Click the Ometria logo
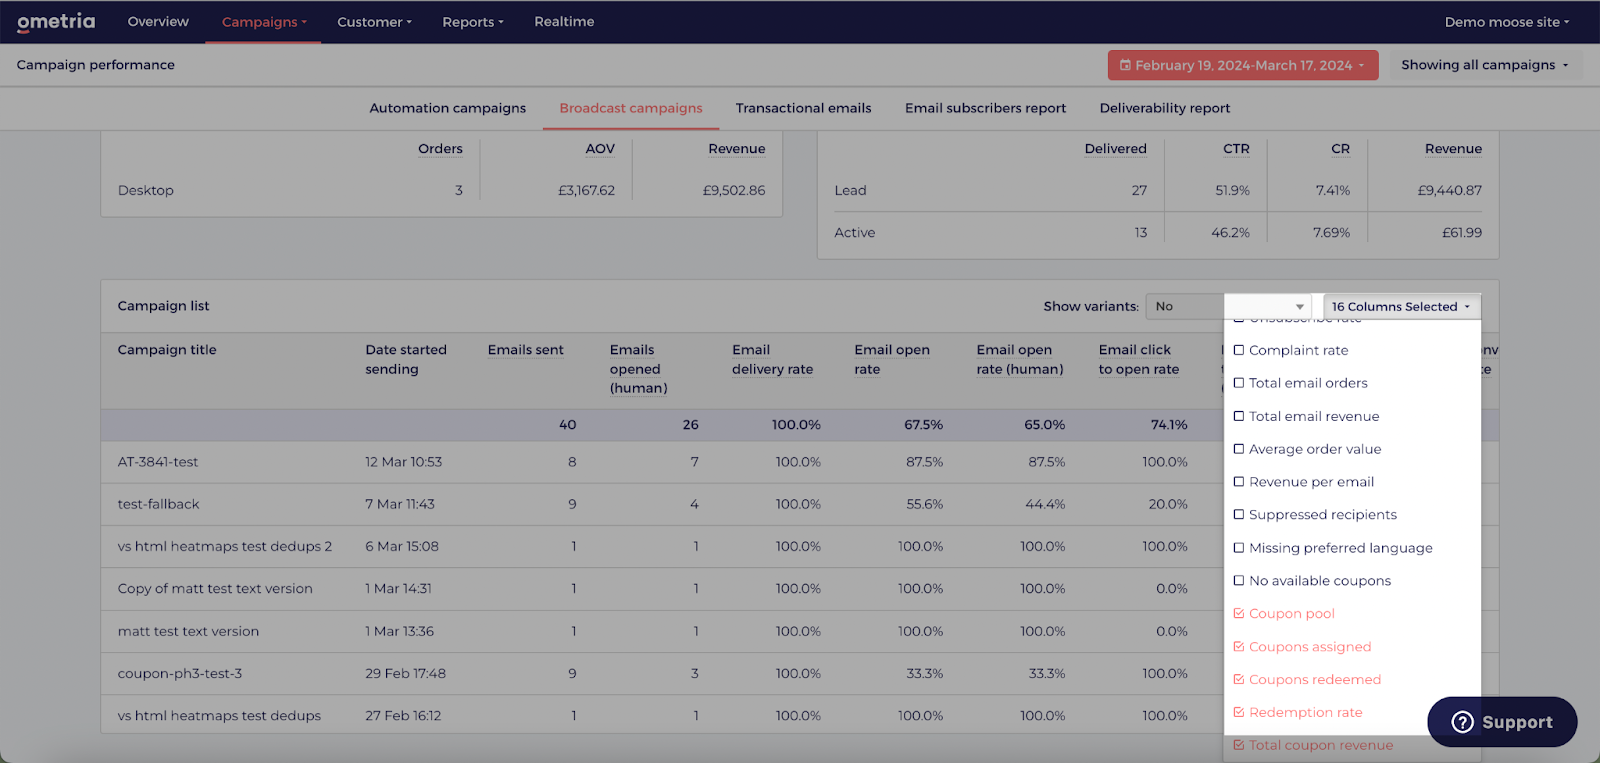This screenshot has width=1600, height=763. tap(56, 22)
